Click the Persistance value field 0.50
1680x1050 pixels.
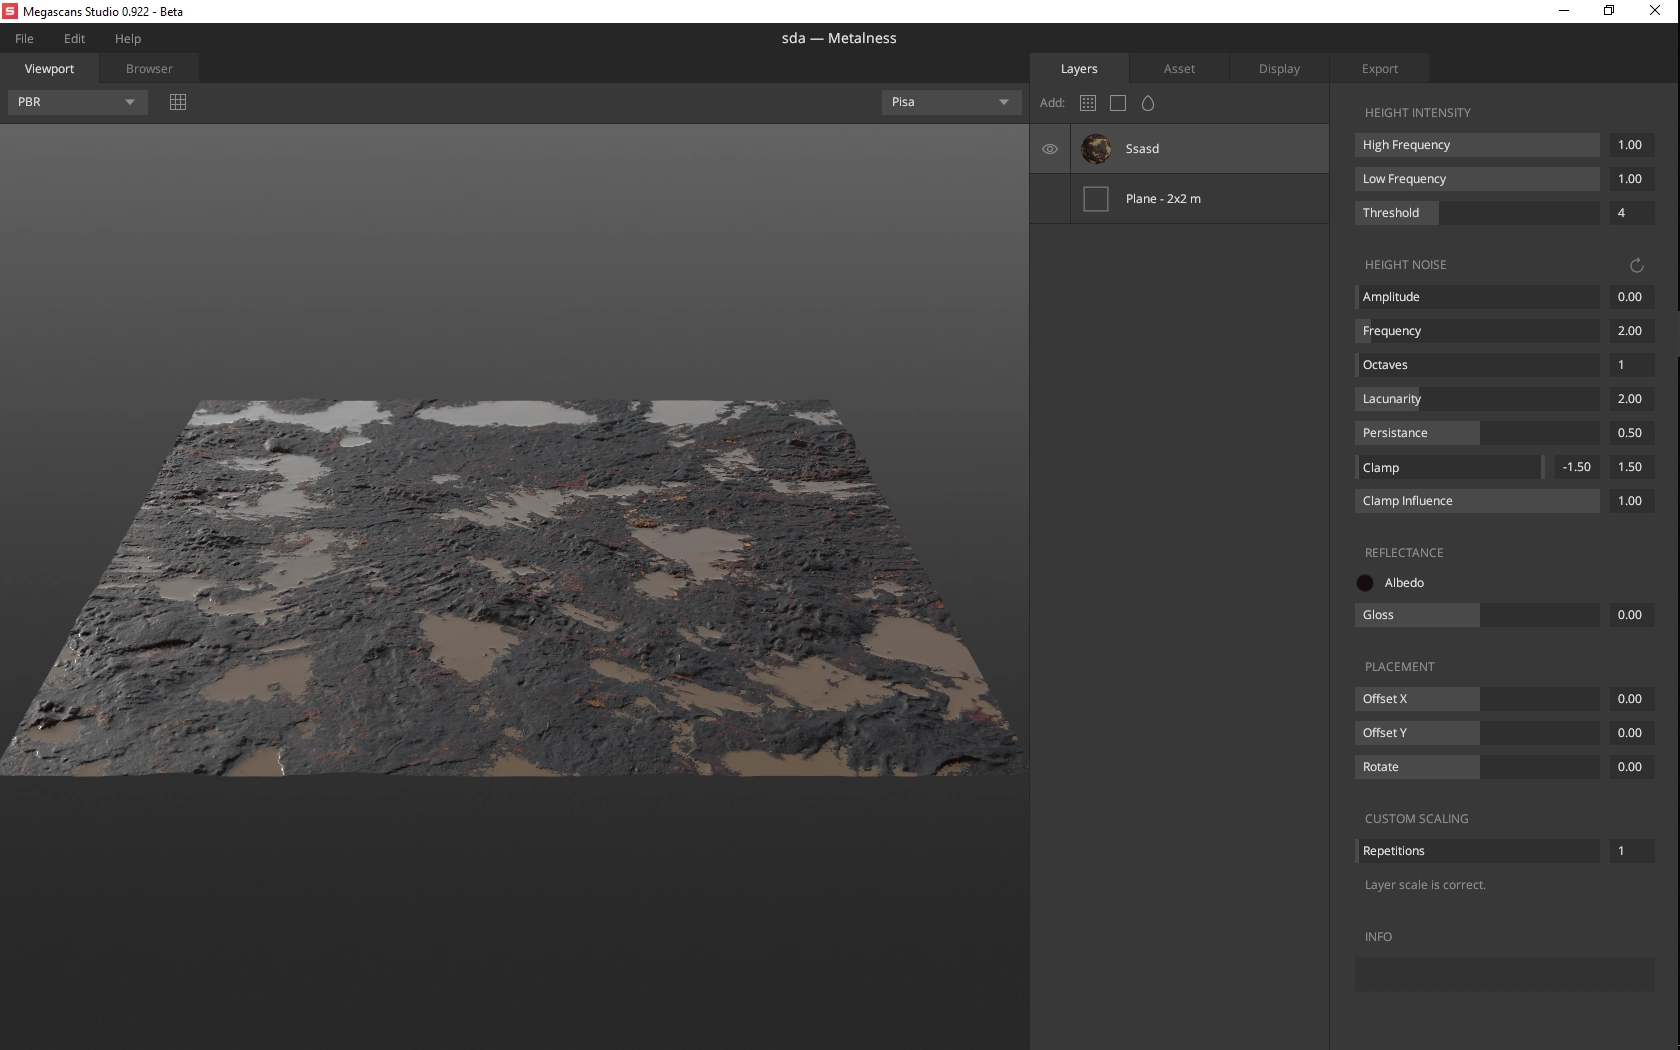pyautogui.click(x=1632, y=433)
